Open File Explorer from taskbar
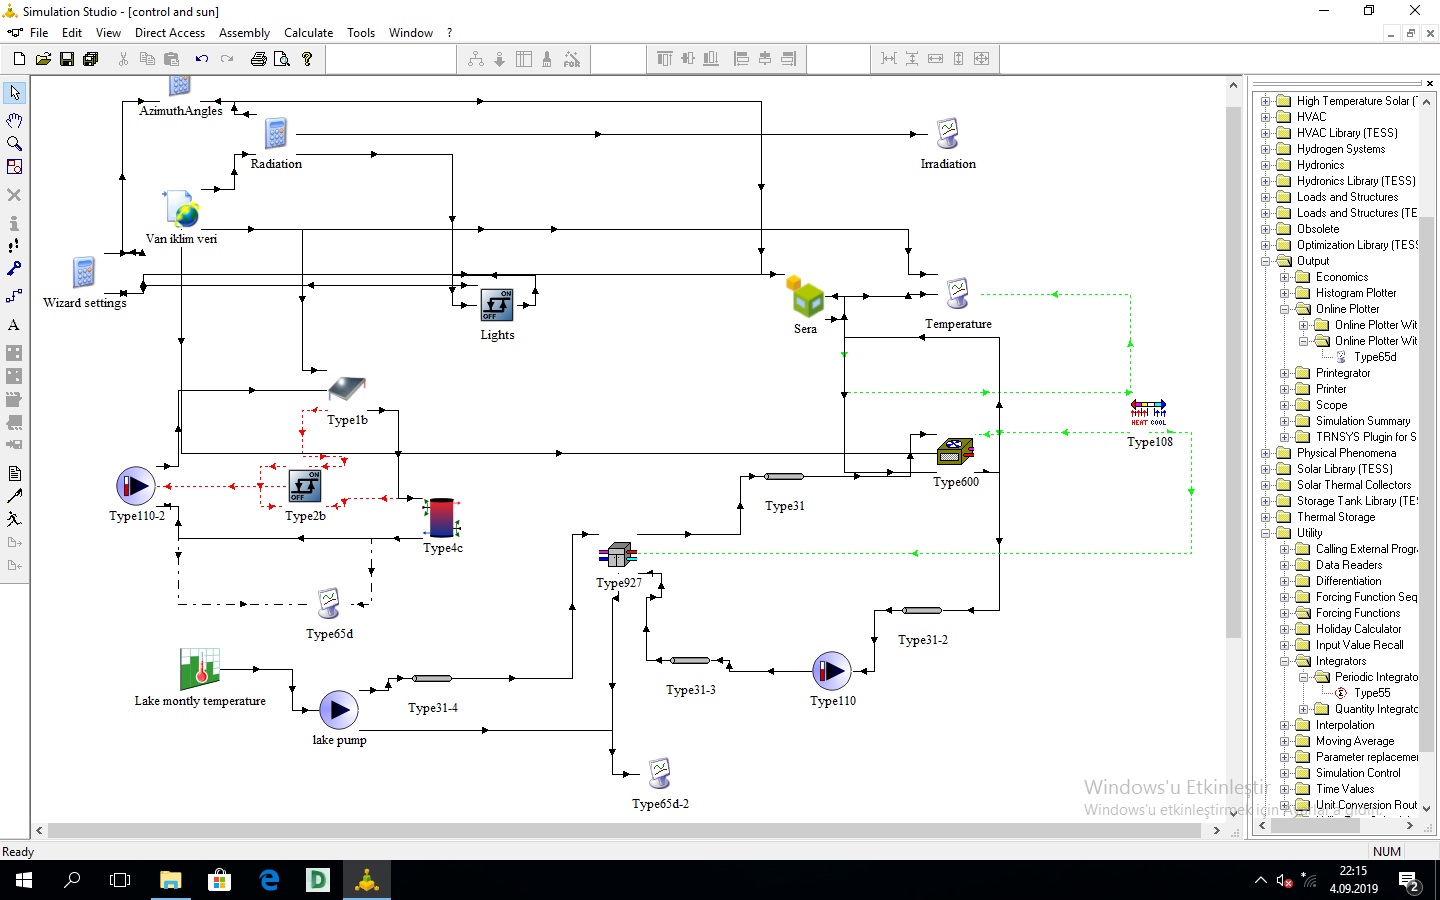The height and width of the screenshot is (900, 1440). click(170, 880)
